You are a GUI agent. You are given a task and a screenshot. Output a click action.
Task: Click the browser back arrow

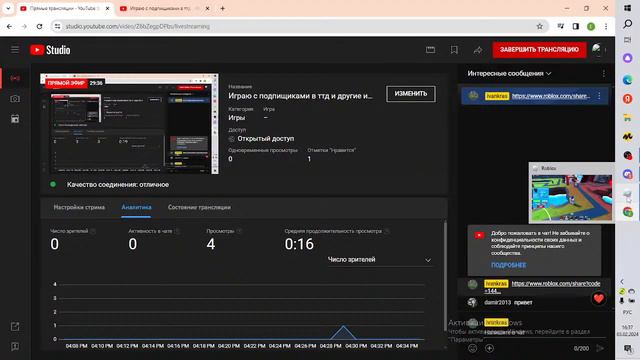pyautogui.click(x=9, y=27)
